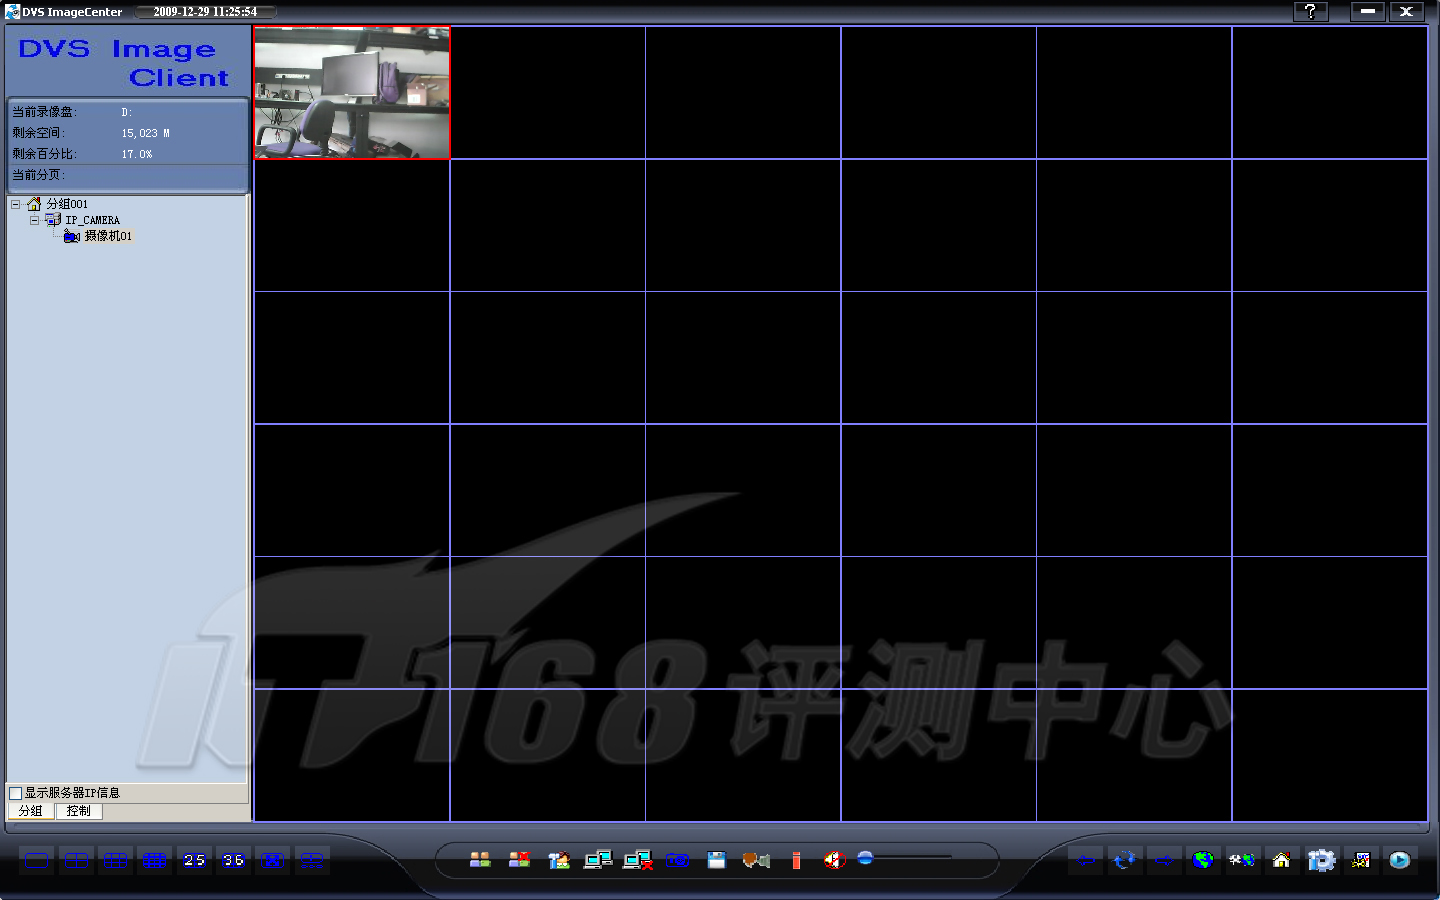
Task: Collapse the IP_CAMERA tree node
Action: click(x=34, y=220)
